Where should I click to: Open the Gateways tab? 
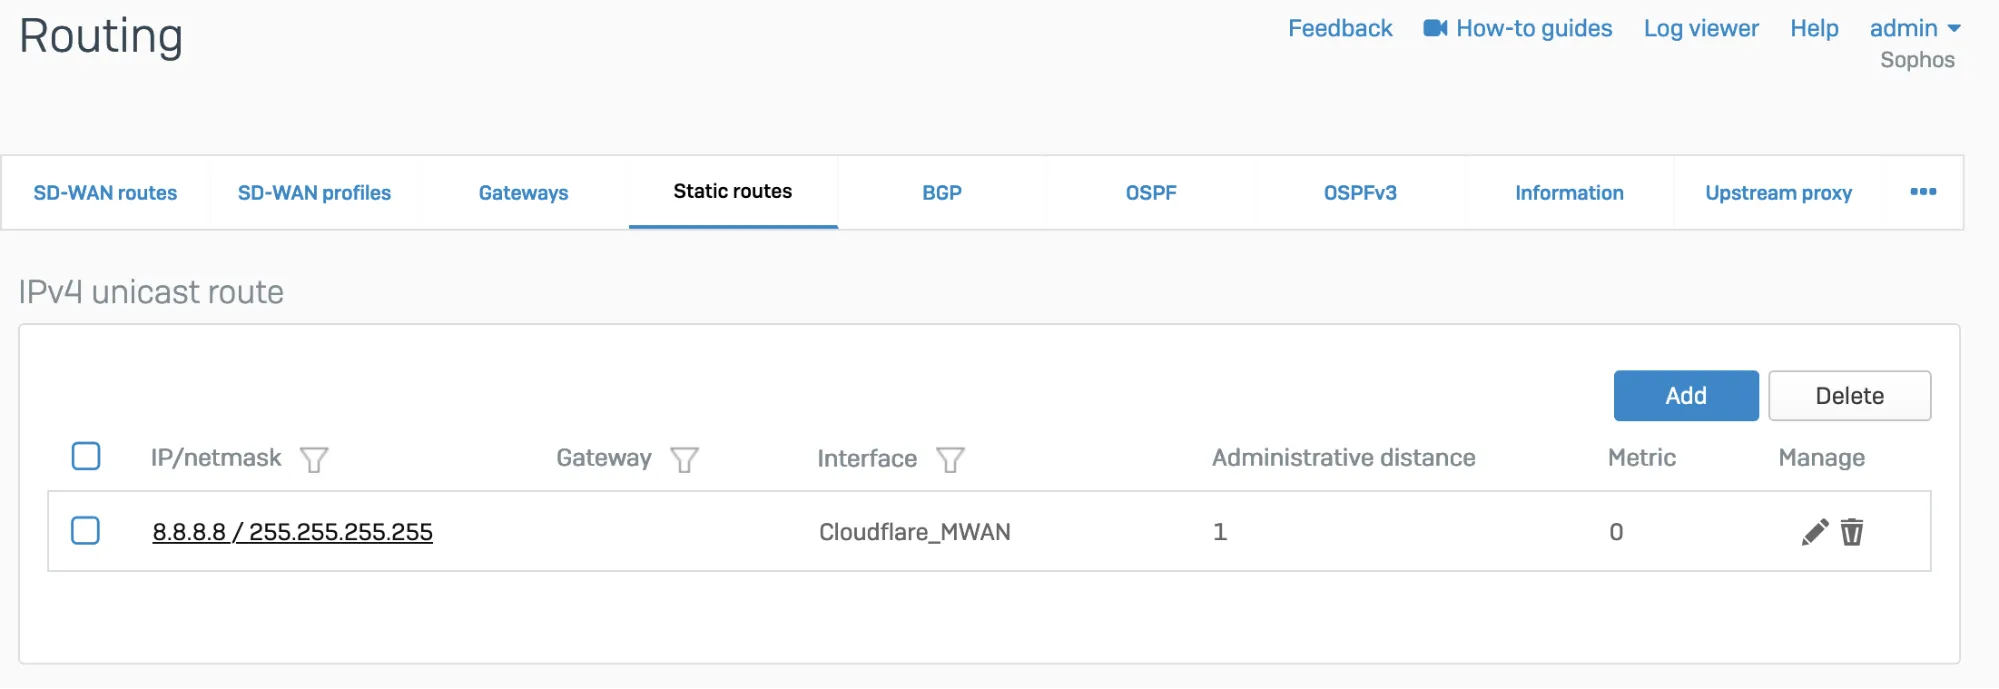(523, 193)
